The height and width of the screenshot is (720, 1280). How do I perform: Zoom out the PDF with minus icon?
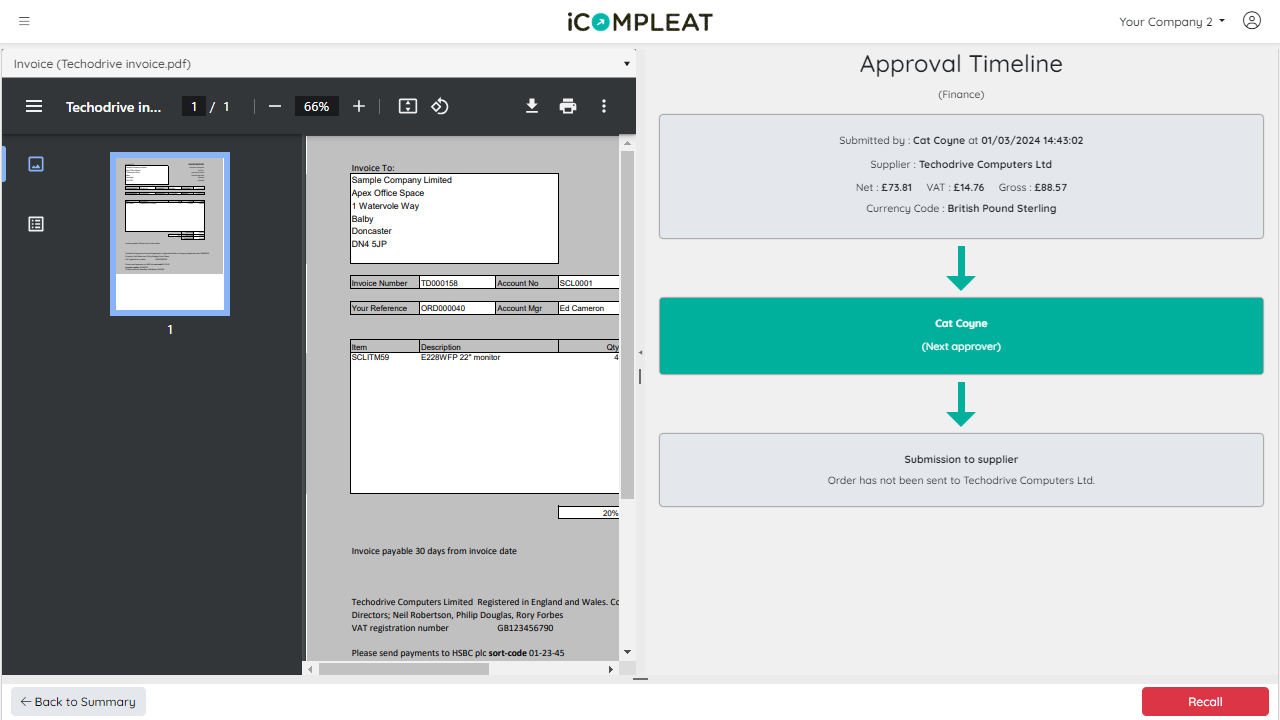click(275, 106)
